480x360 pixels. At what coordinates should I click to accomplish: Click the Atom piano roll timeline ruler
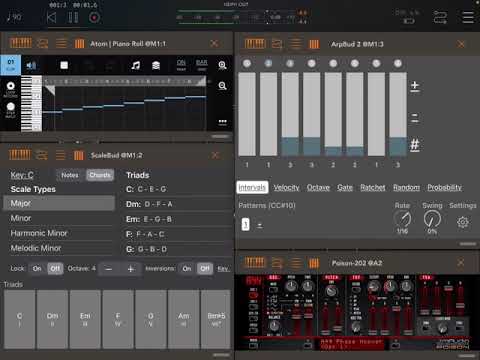(125, 81)
